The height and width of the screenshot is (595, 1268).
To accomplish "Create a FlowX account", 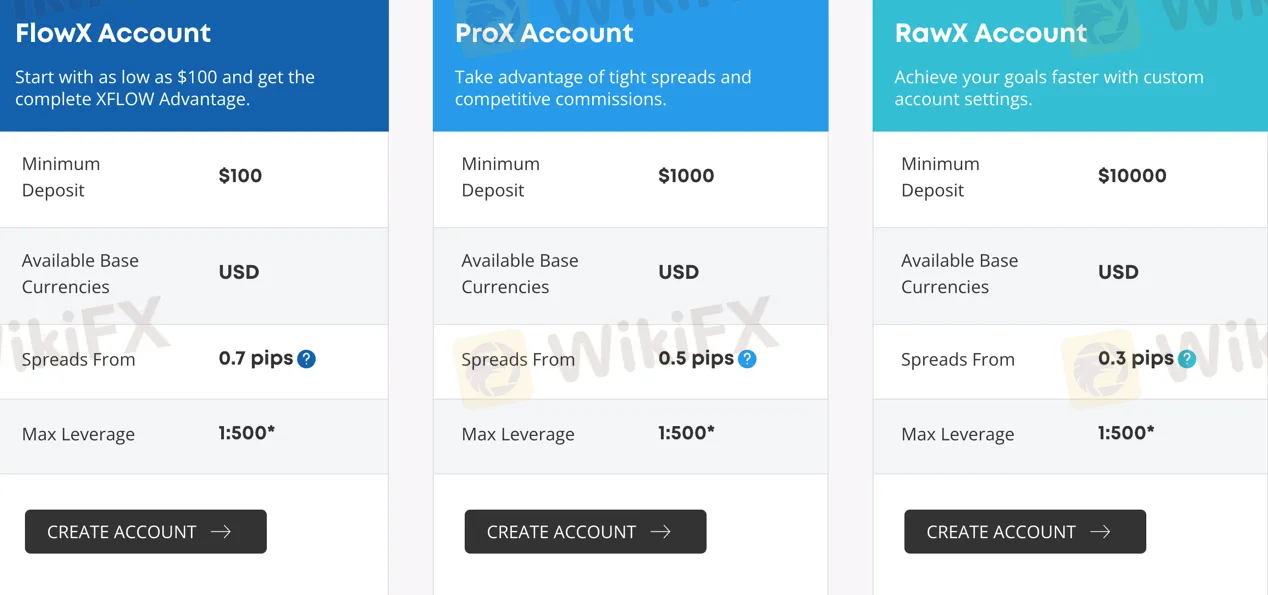I will click(145, 531).
